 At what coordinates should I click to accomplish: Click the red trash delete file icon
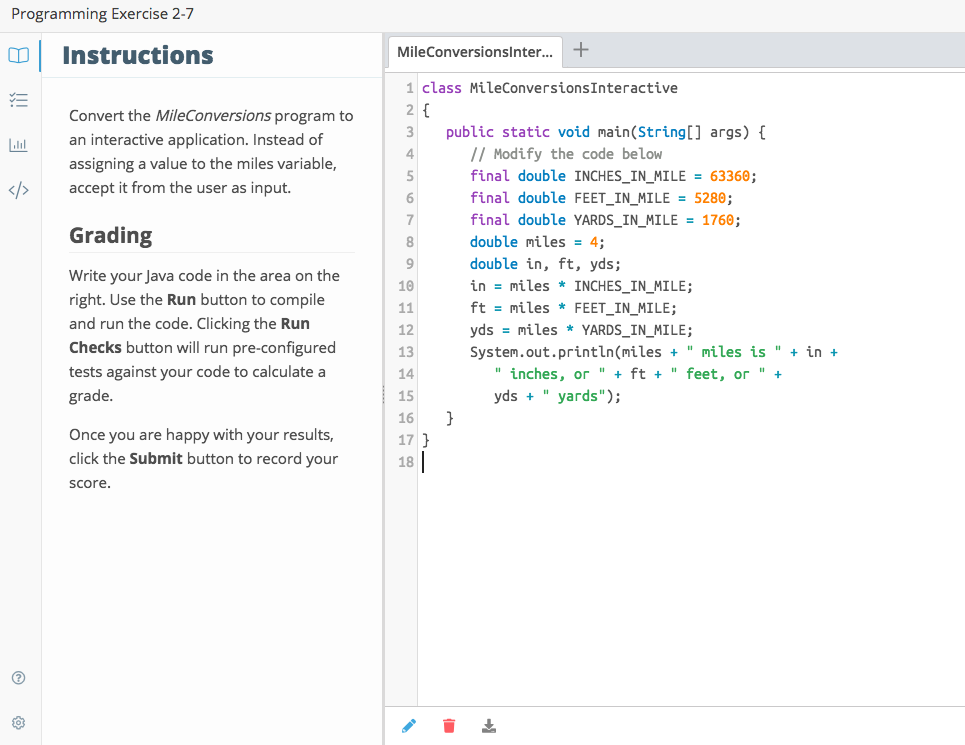(x=449, y=726)
